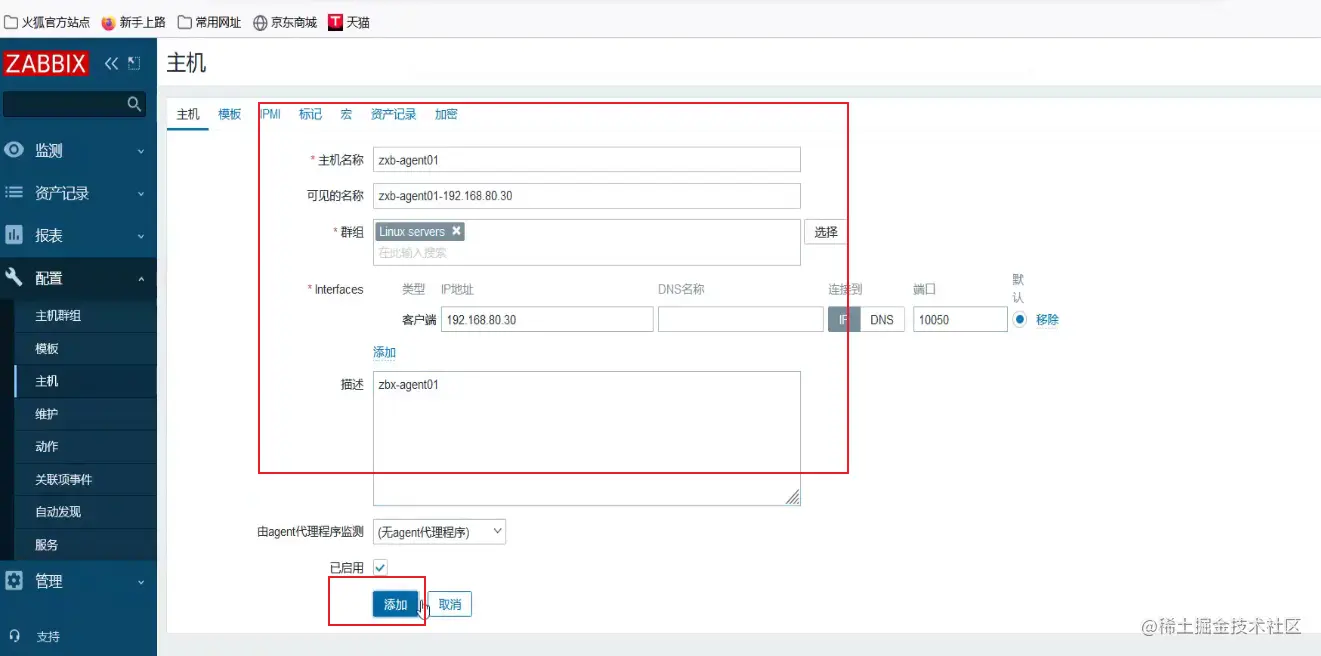Viewport: 1321px width, 656px height.
Task: Click the search magnifier icon
Action: 134,103
